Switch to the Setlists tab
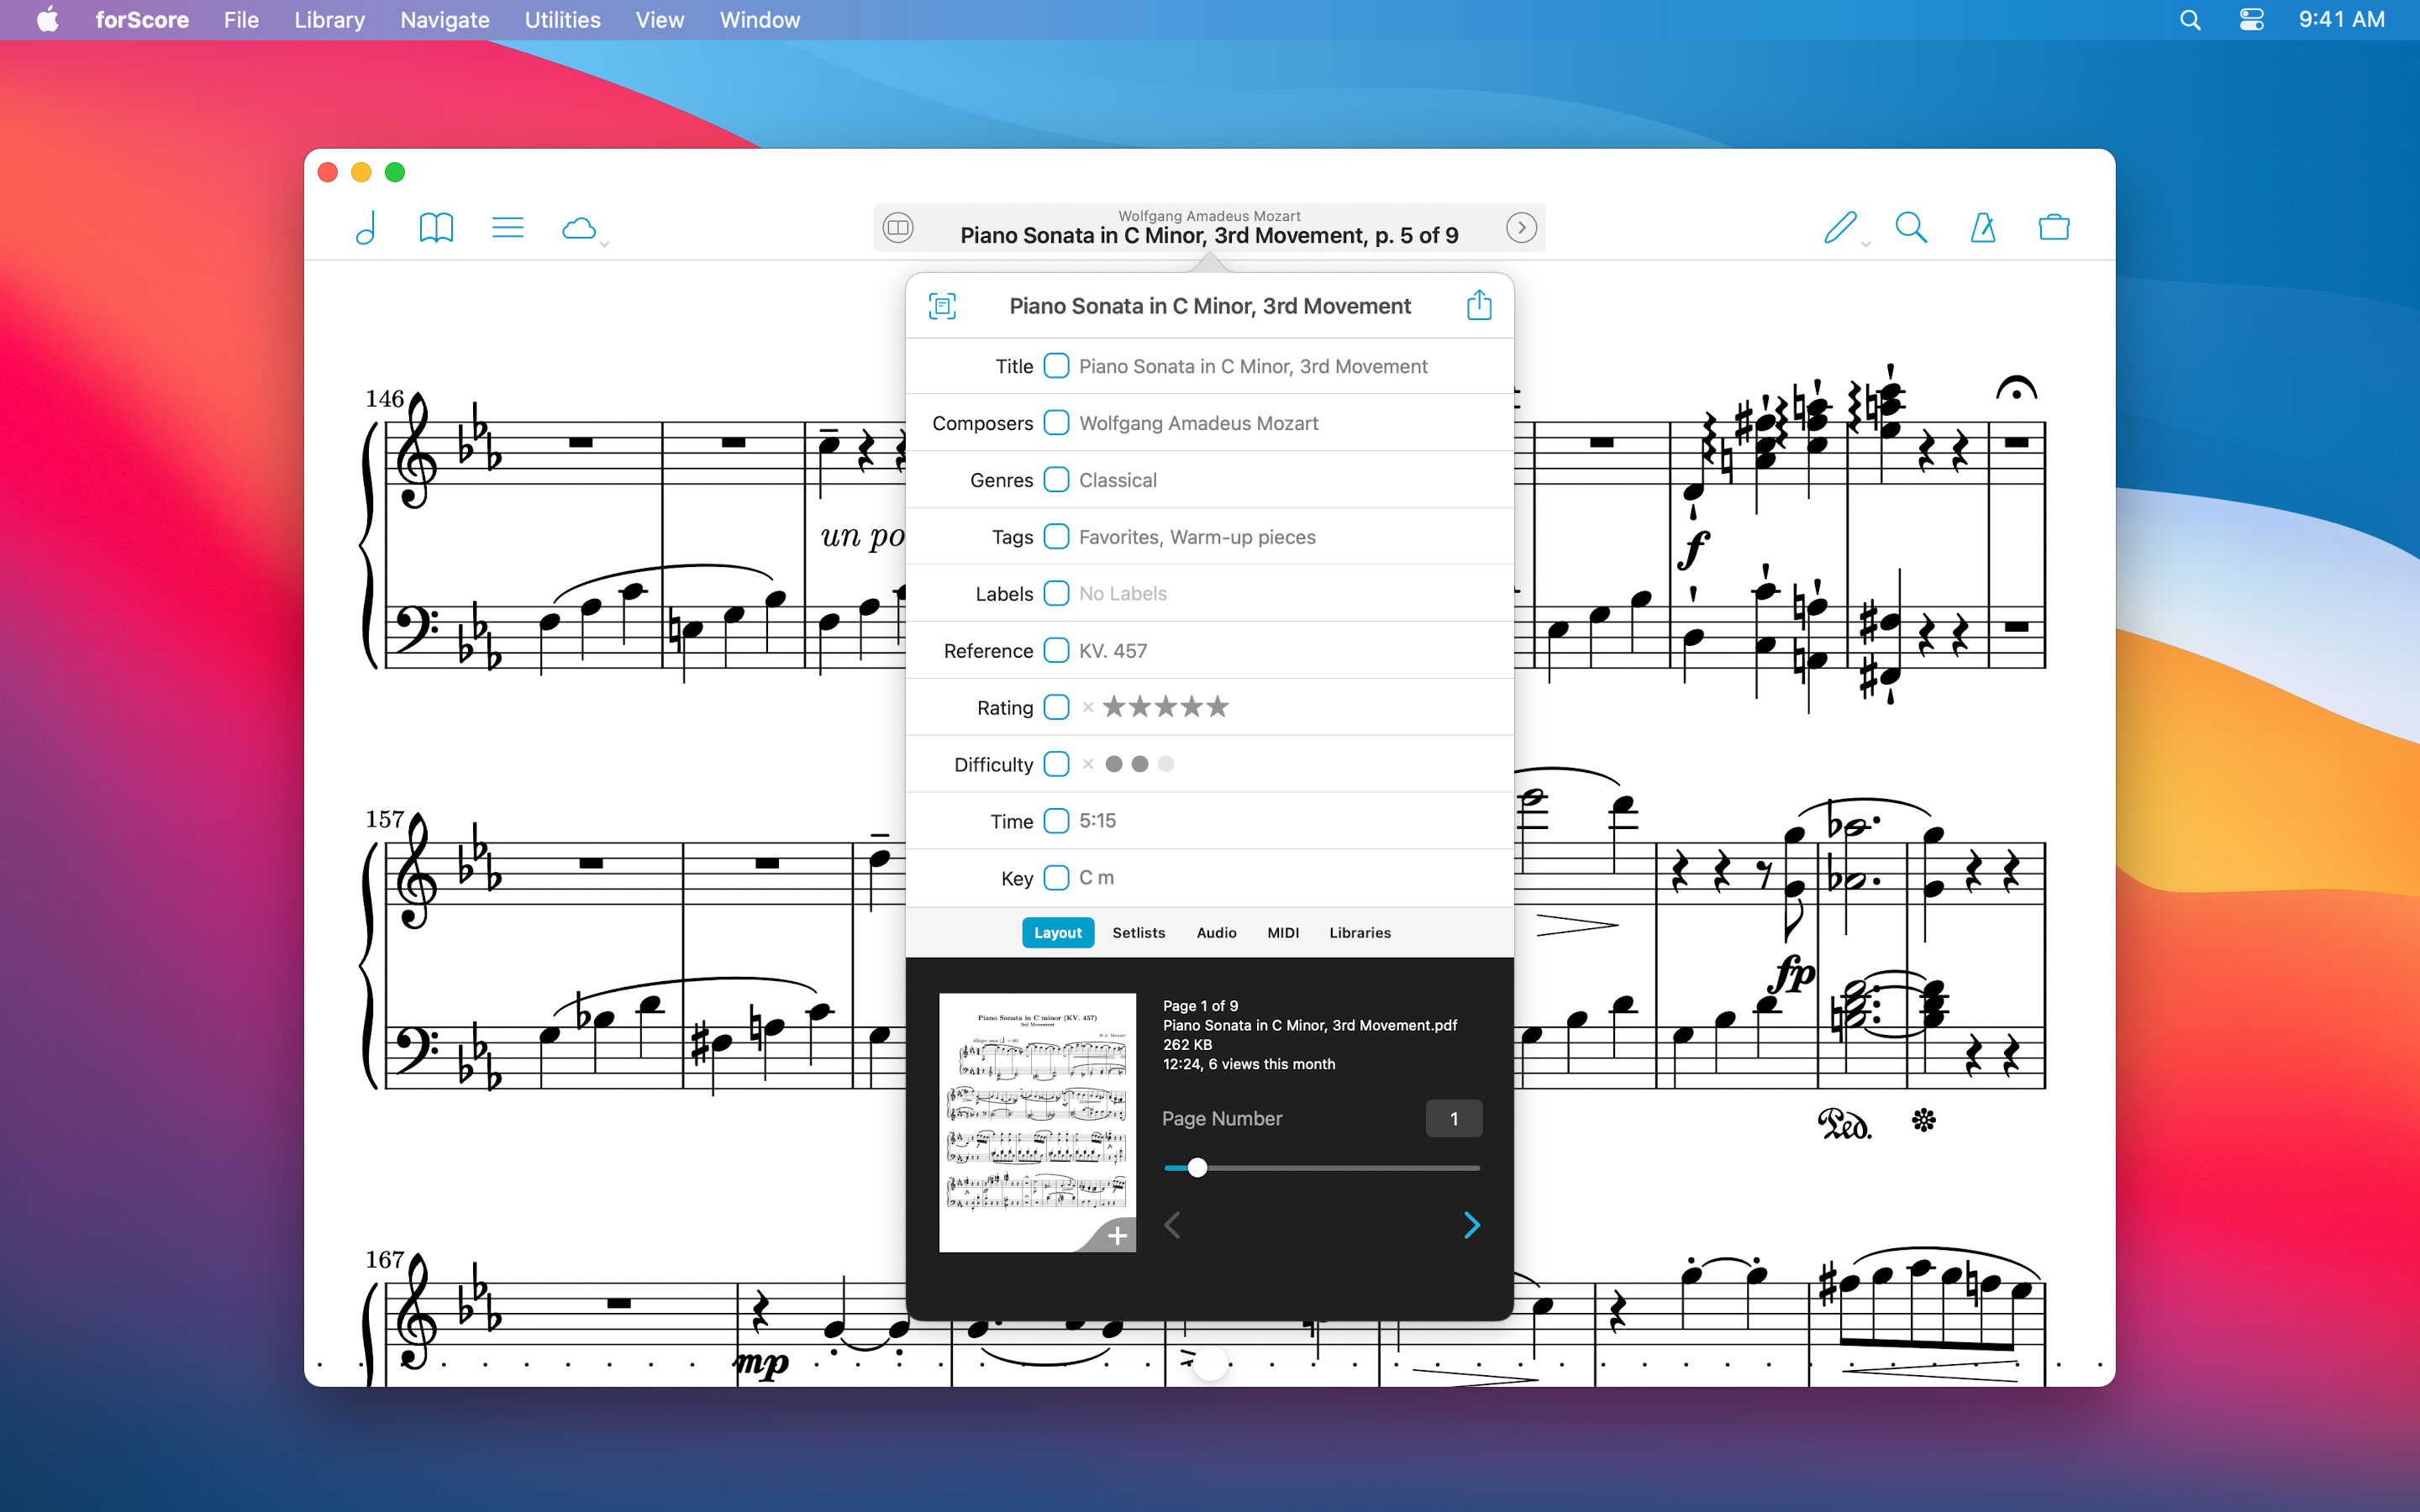2420x1512 pixels. (1138, 932)
